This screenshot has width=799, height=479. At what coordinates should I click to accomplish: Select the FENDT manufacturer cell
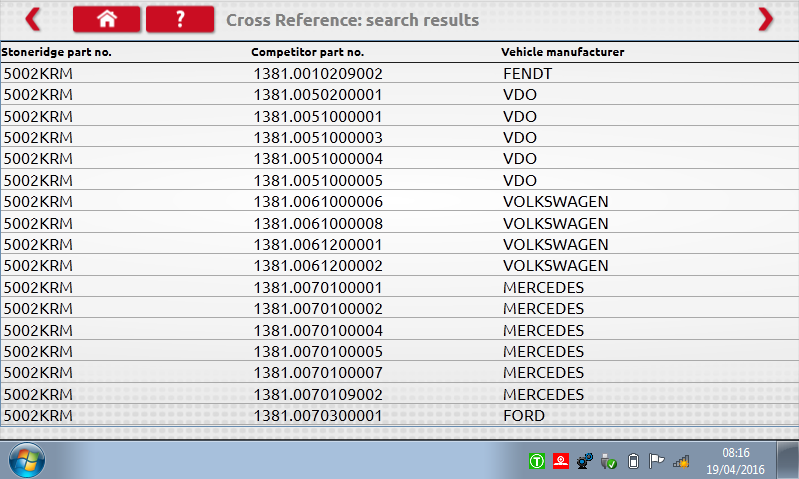pyautogui.click(x=527, y=74)
